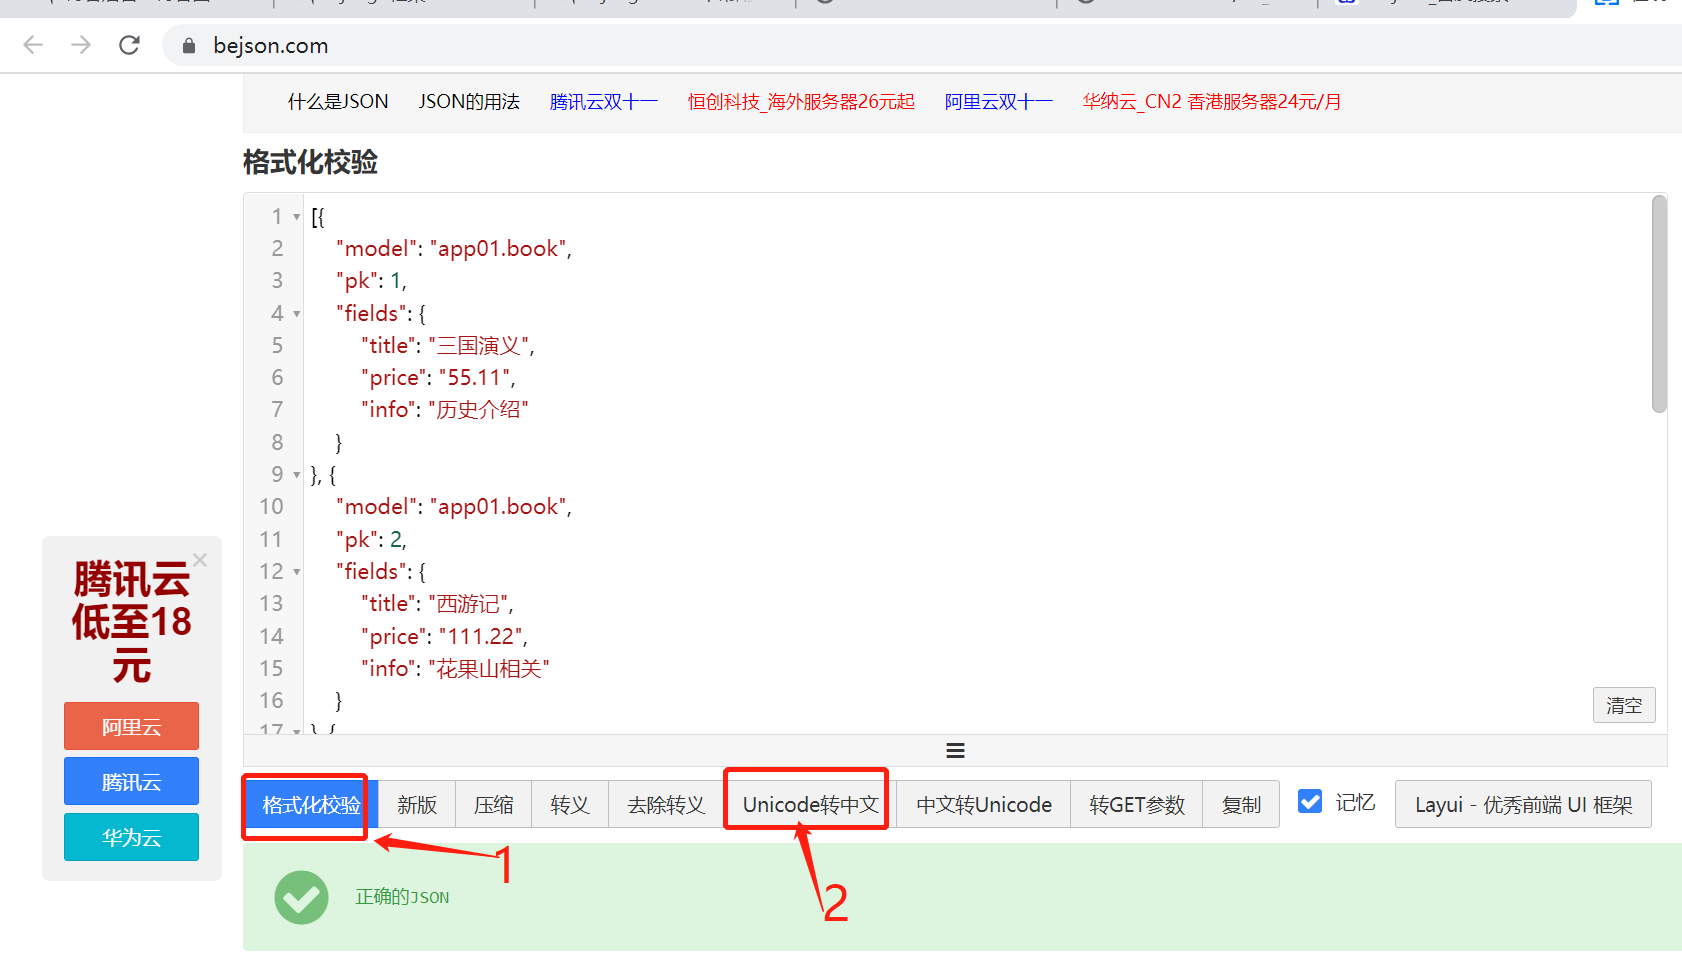This screenshot has height=961, width=1682.
Task: Click the teal 华为云 ad button
Action: pos(131,837)
